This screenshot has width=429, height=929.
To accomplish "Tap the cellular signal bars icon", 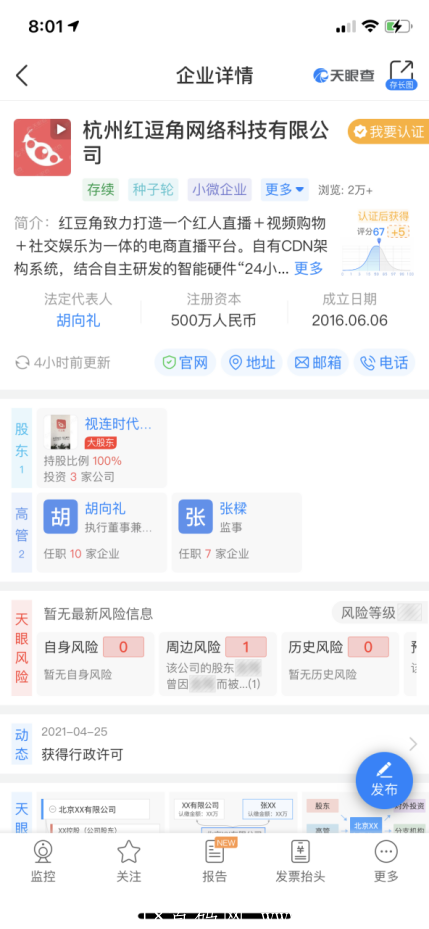I will pos(345,27).
